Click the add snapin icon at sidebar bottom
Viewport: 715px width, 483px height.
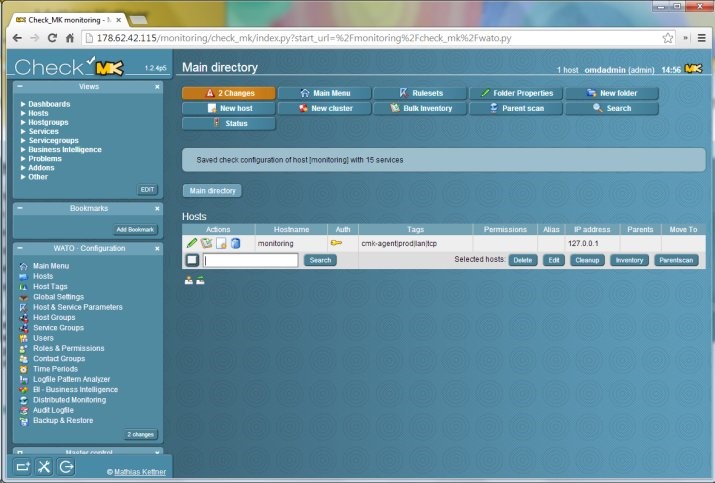(x=22, y=467)
